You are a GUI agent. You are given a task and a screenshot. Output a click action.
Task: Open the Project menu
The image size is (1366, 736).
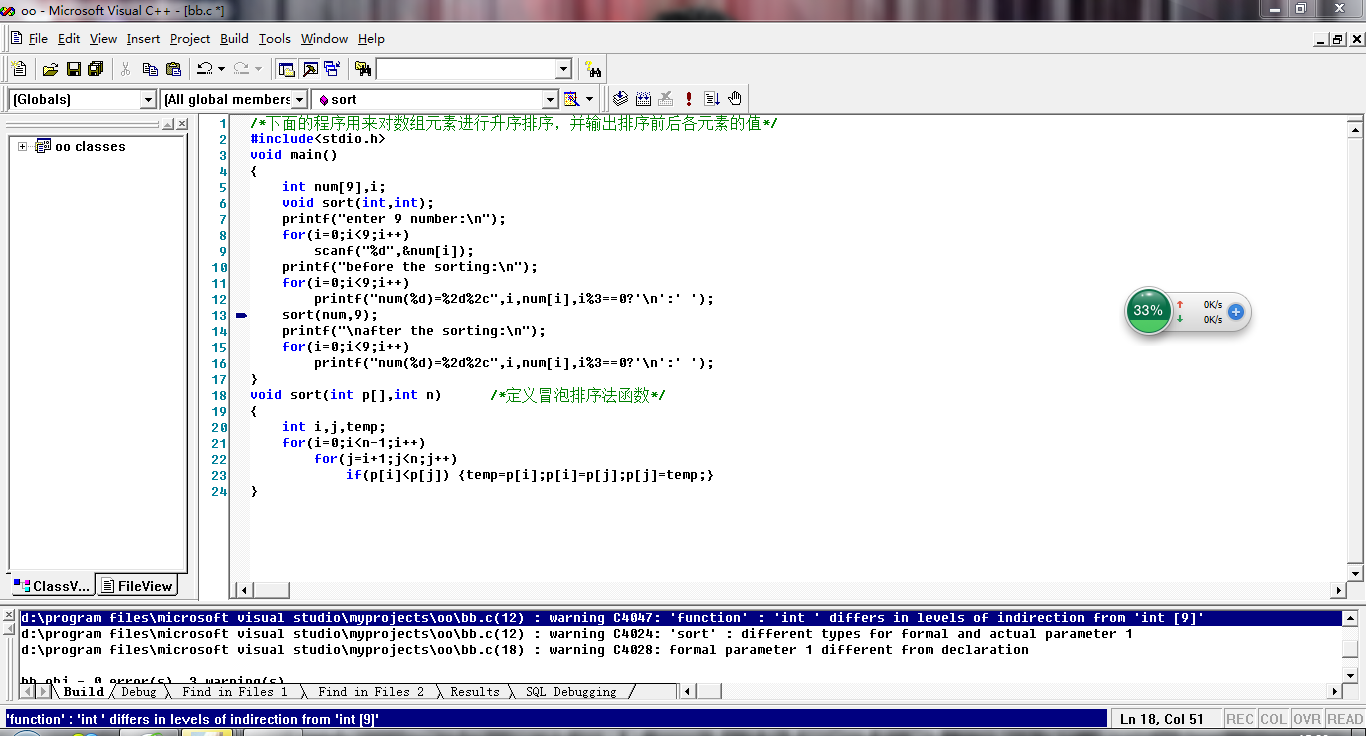[190, 38]
